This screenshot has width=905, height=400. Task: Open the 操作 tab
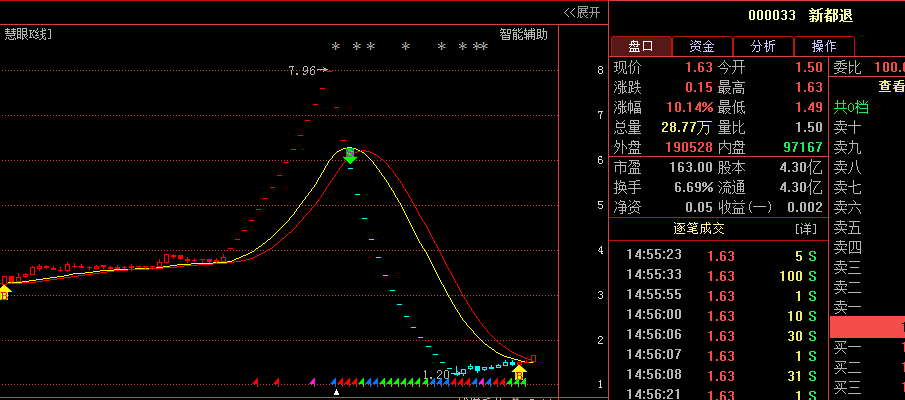(824, 46)
